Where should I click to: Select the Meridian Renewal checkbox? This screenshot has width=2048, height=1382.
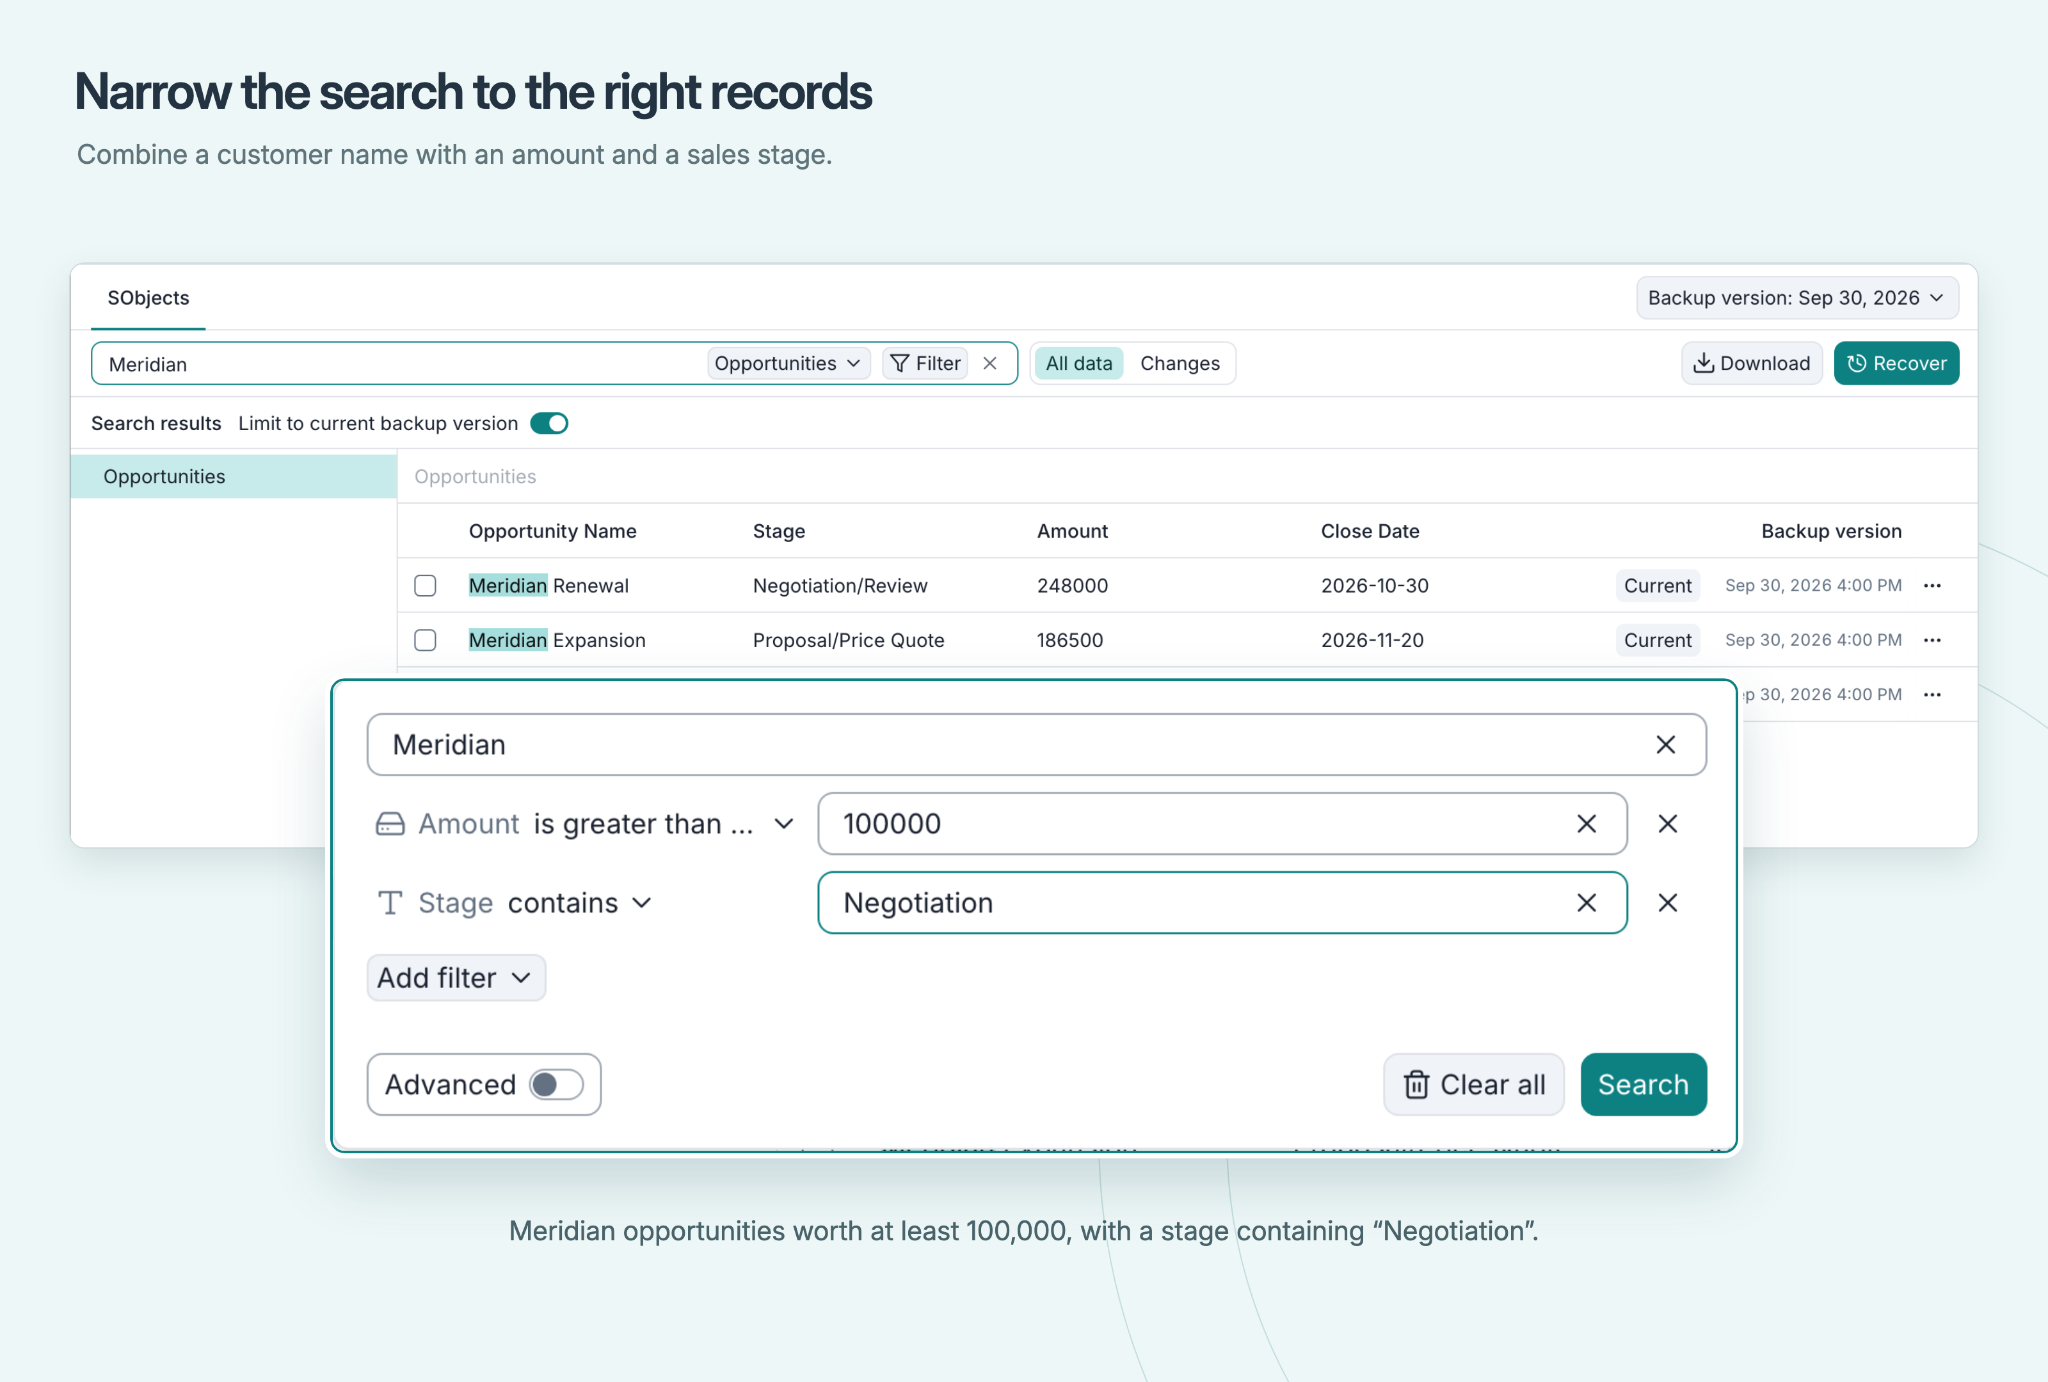tap(425, 586)
